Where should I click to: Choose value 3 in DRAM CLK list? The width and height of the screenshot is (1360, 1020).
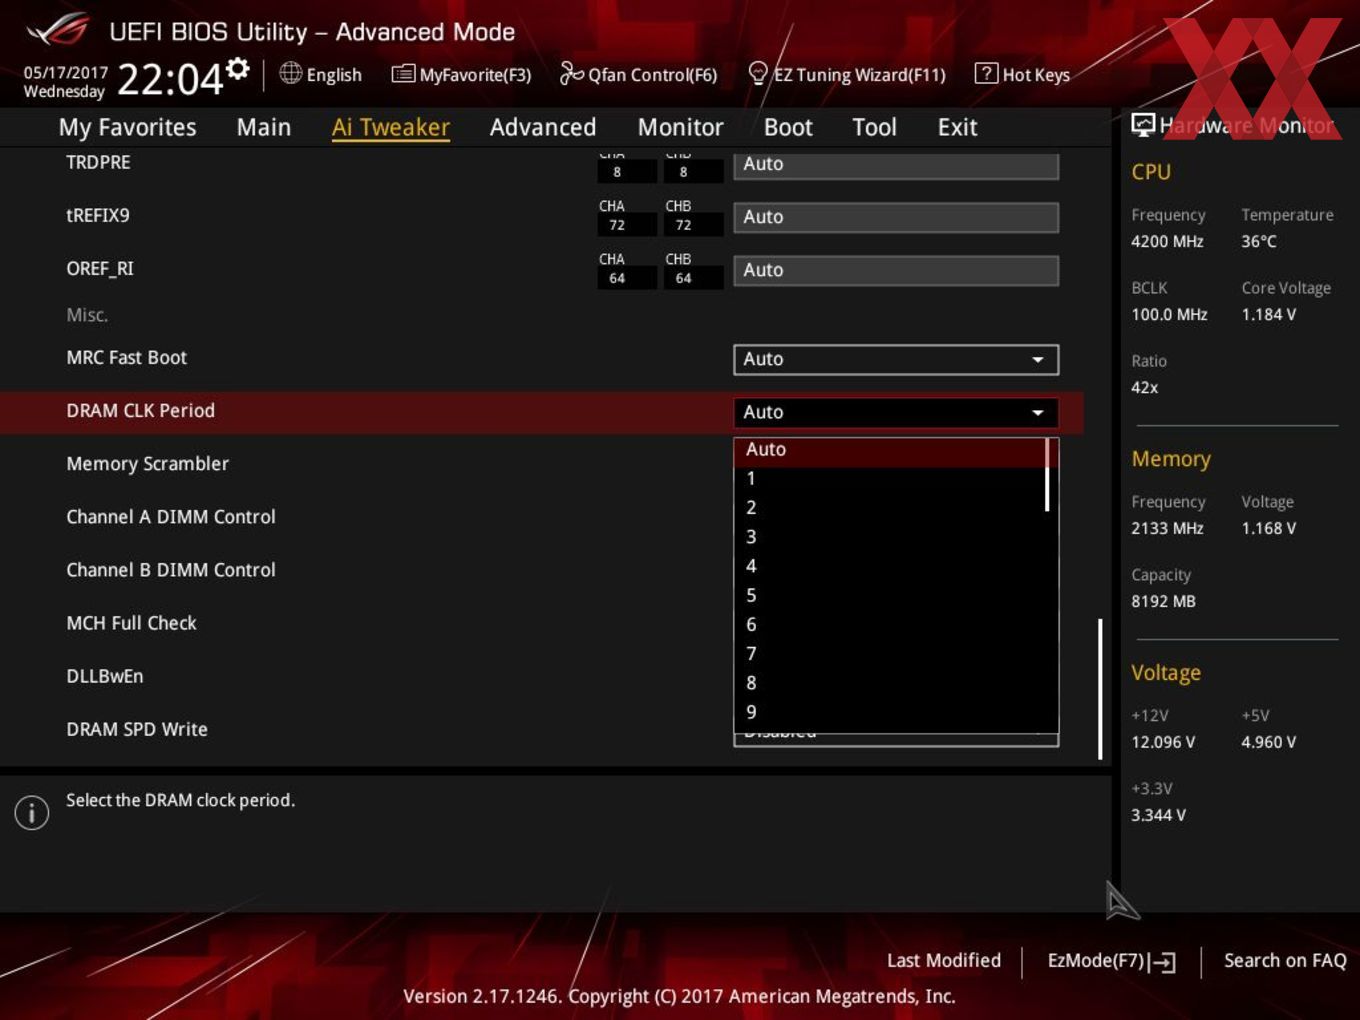coord(889,537)
